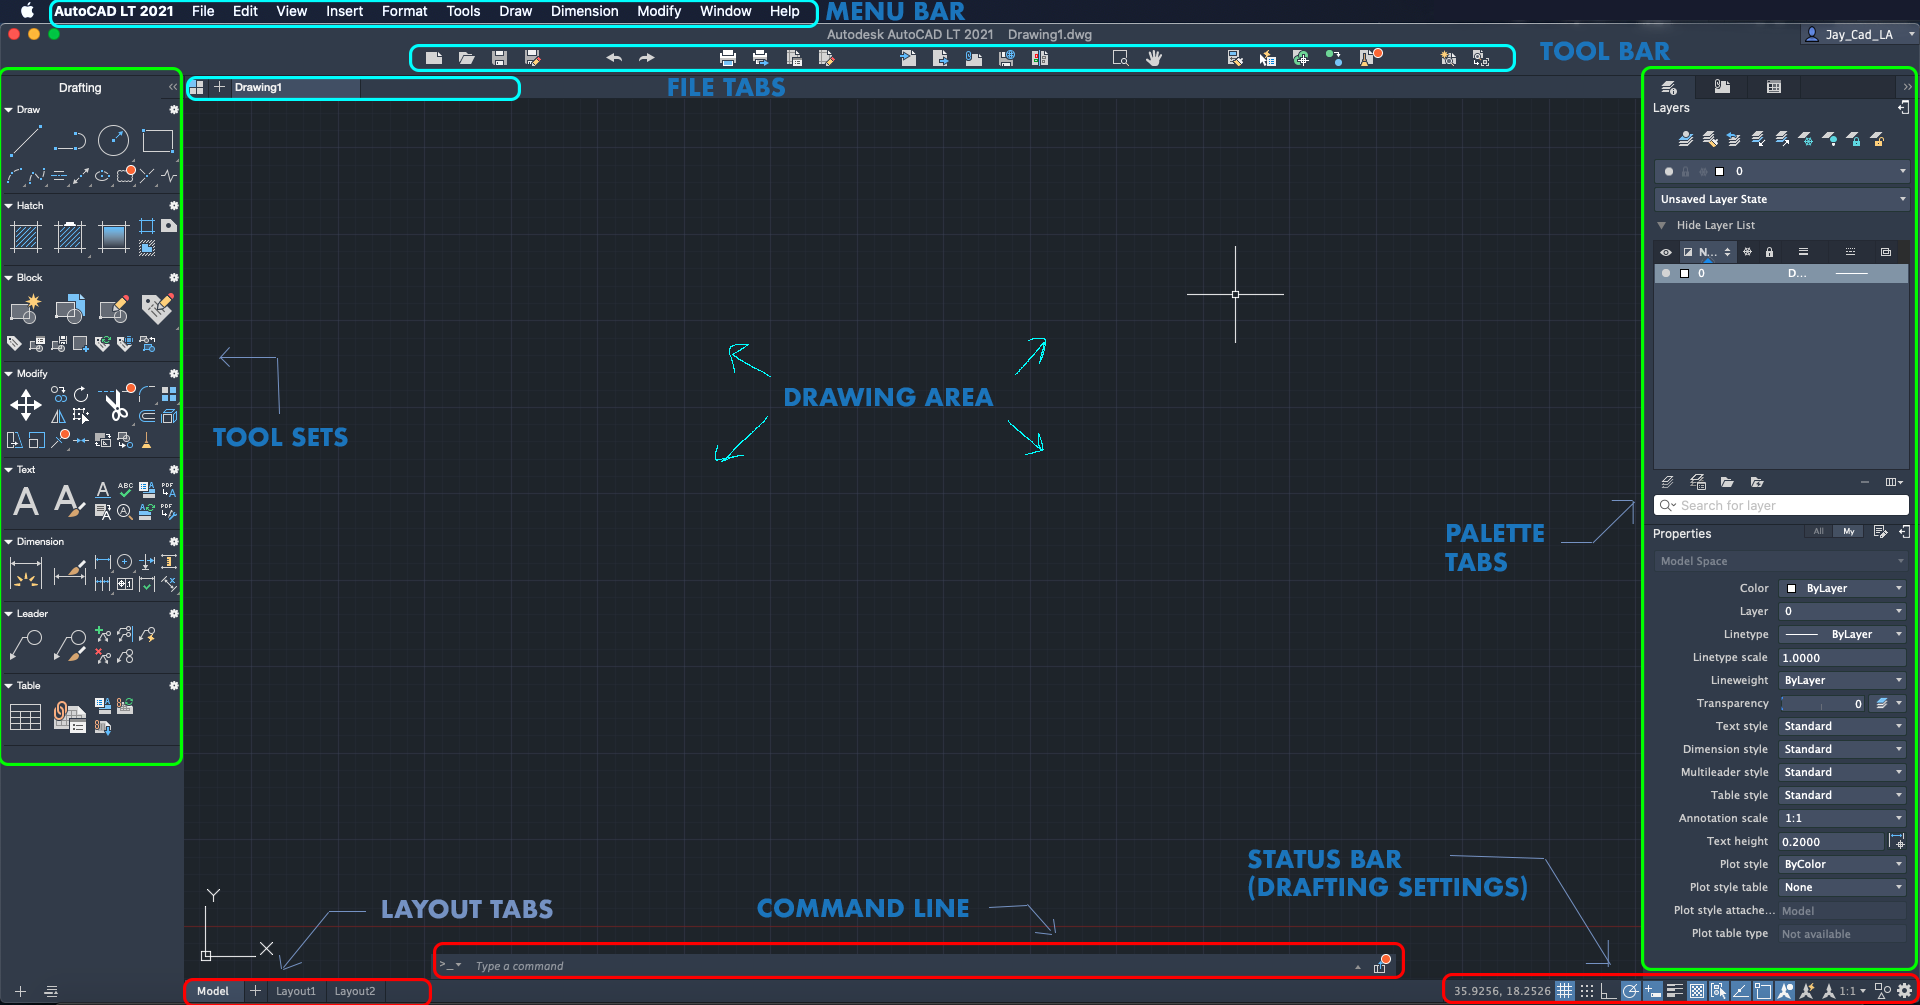Switch to the Layout2 tab

(355, 991)
